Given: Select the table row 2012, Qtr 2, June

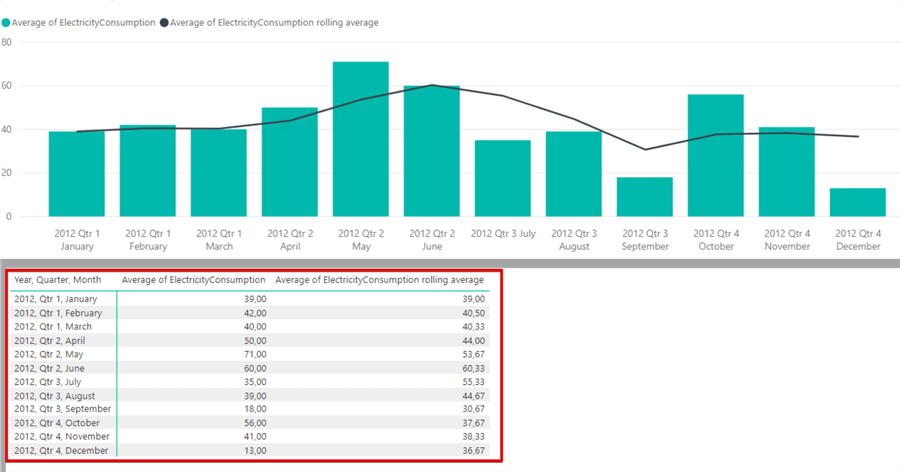Looking at the screenshot, I should pos(250,368).
